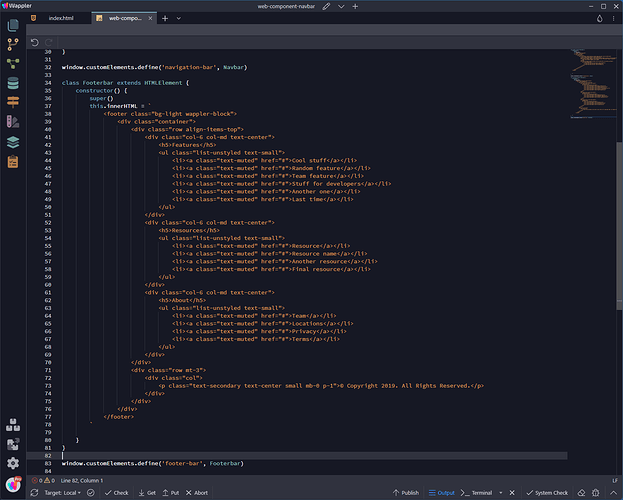Click the bug debug icon in status bar
Image resolution: width=623 pixels, height=500 pixels.
coord(596,493)
